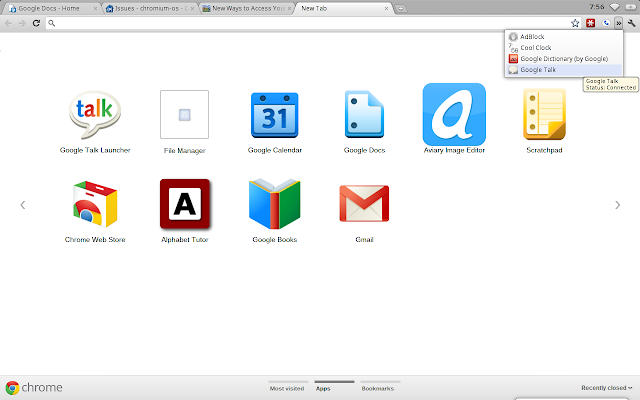640x400 pixels.
Task: Click the extensions overflow chevron button
Action: pos(619,23)
